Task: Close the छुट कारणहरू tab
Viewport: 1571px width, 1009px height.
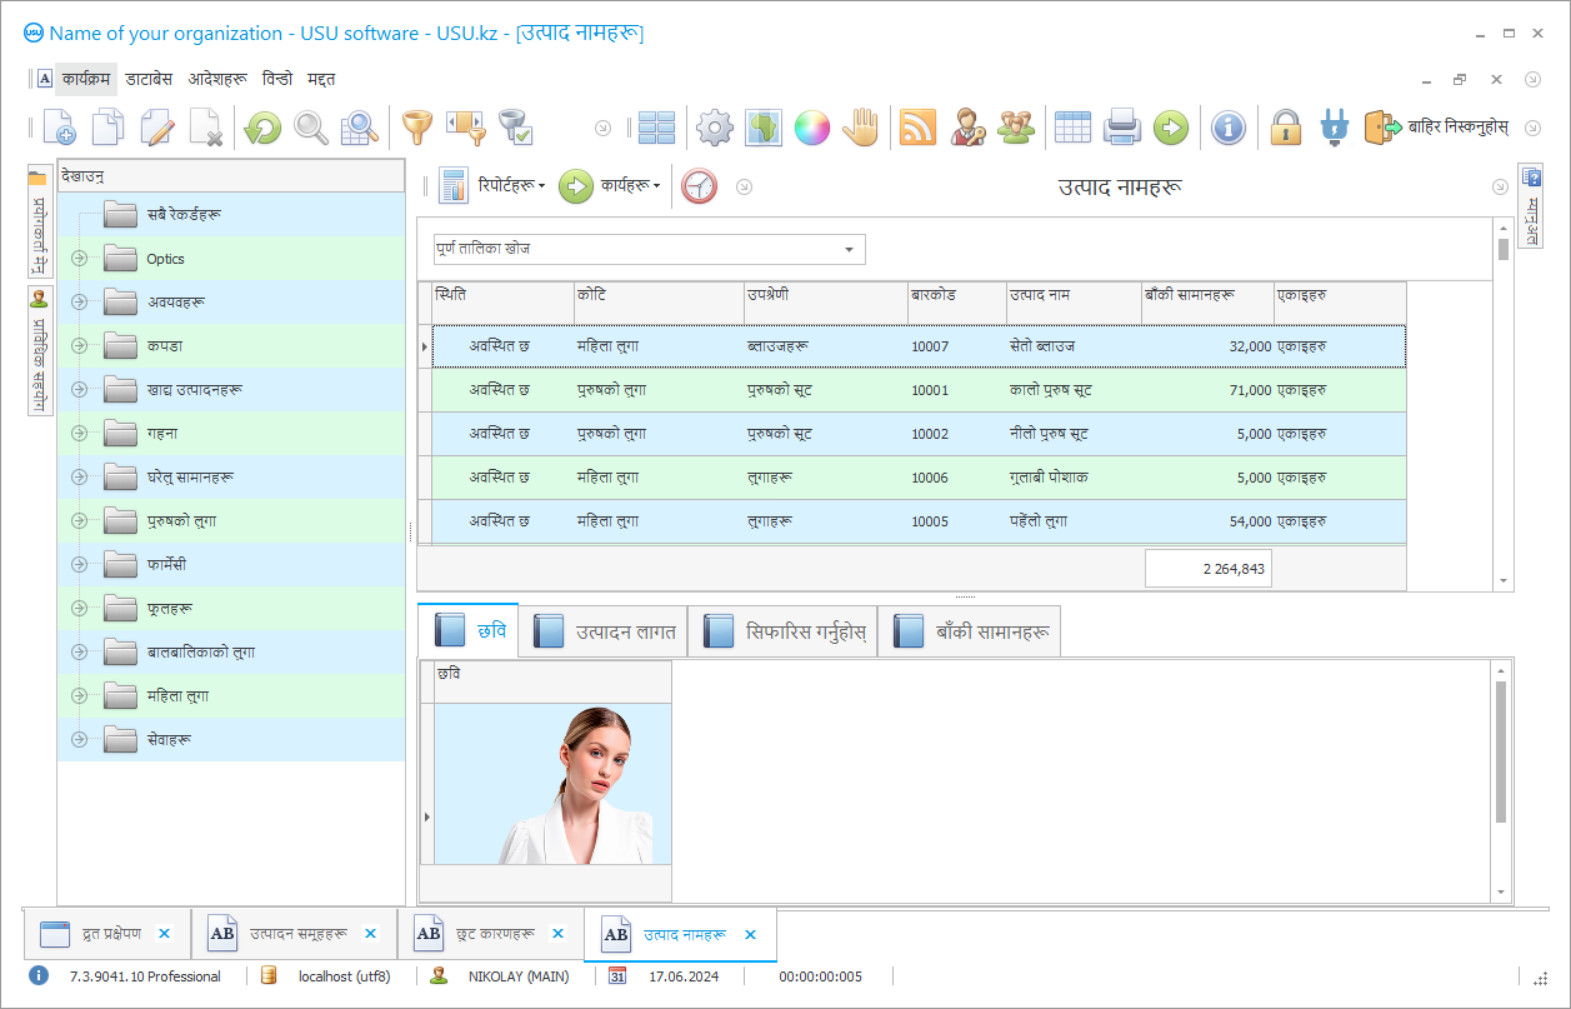Action: click(558, 934)
